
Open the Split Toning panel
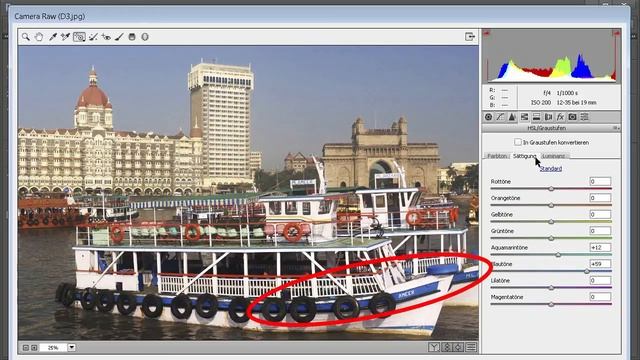536,117
